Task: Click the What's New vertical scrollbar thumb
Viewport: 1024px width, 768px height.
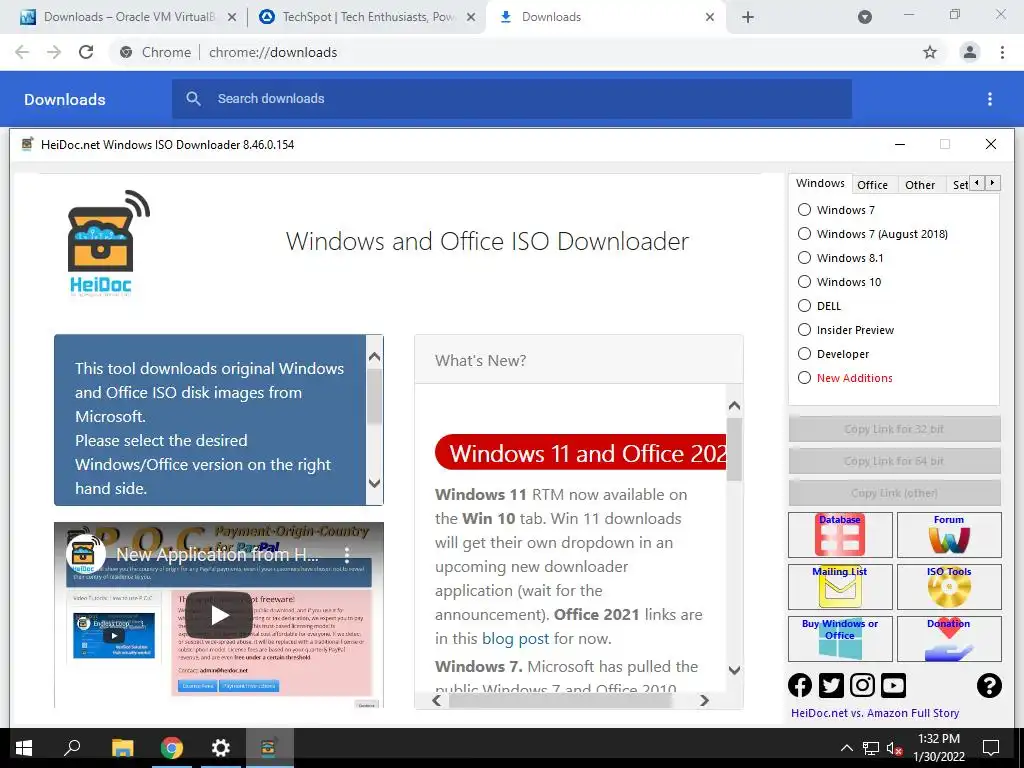Action: 734,449
